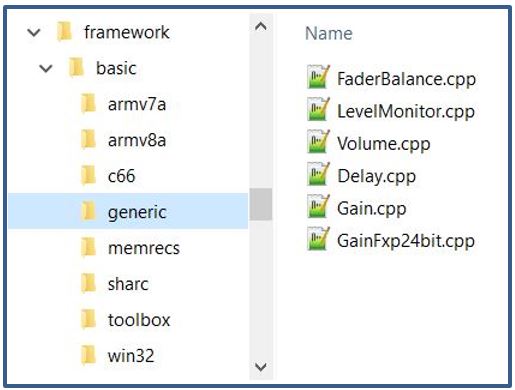
Task: Sort files by the Name column header
Action: click(329, 33)
